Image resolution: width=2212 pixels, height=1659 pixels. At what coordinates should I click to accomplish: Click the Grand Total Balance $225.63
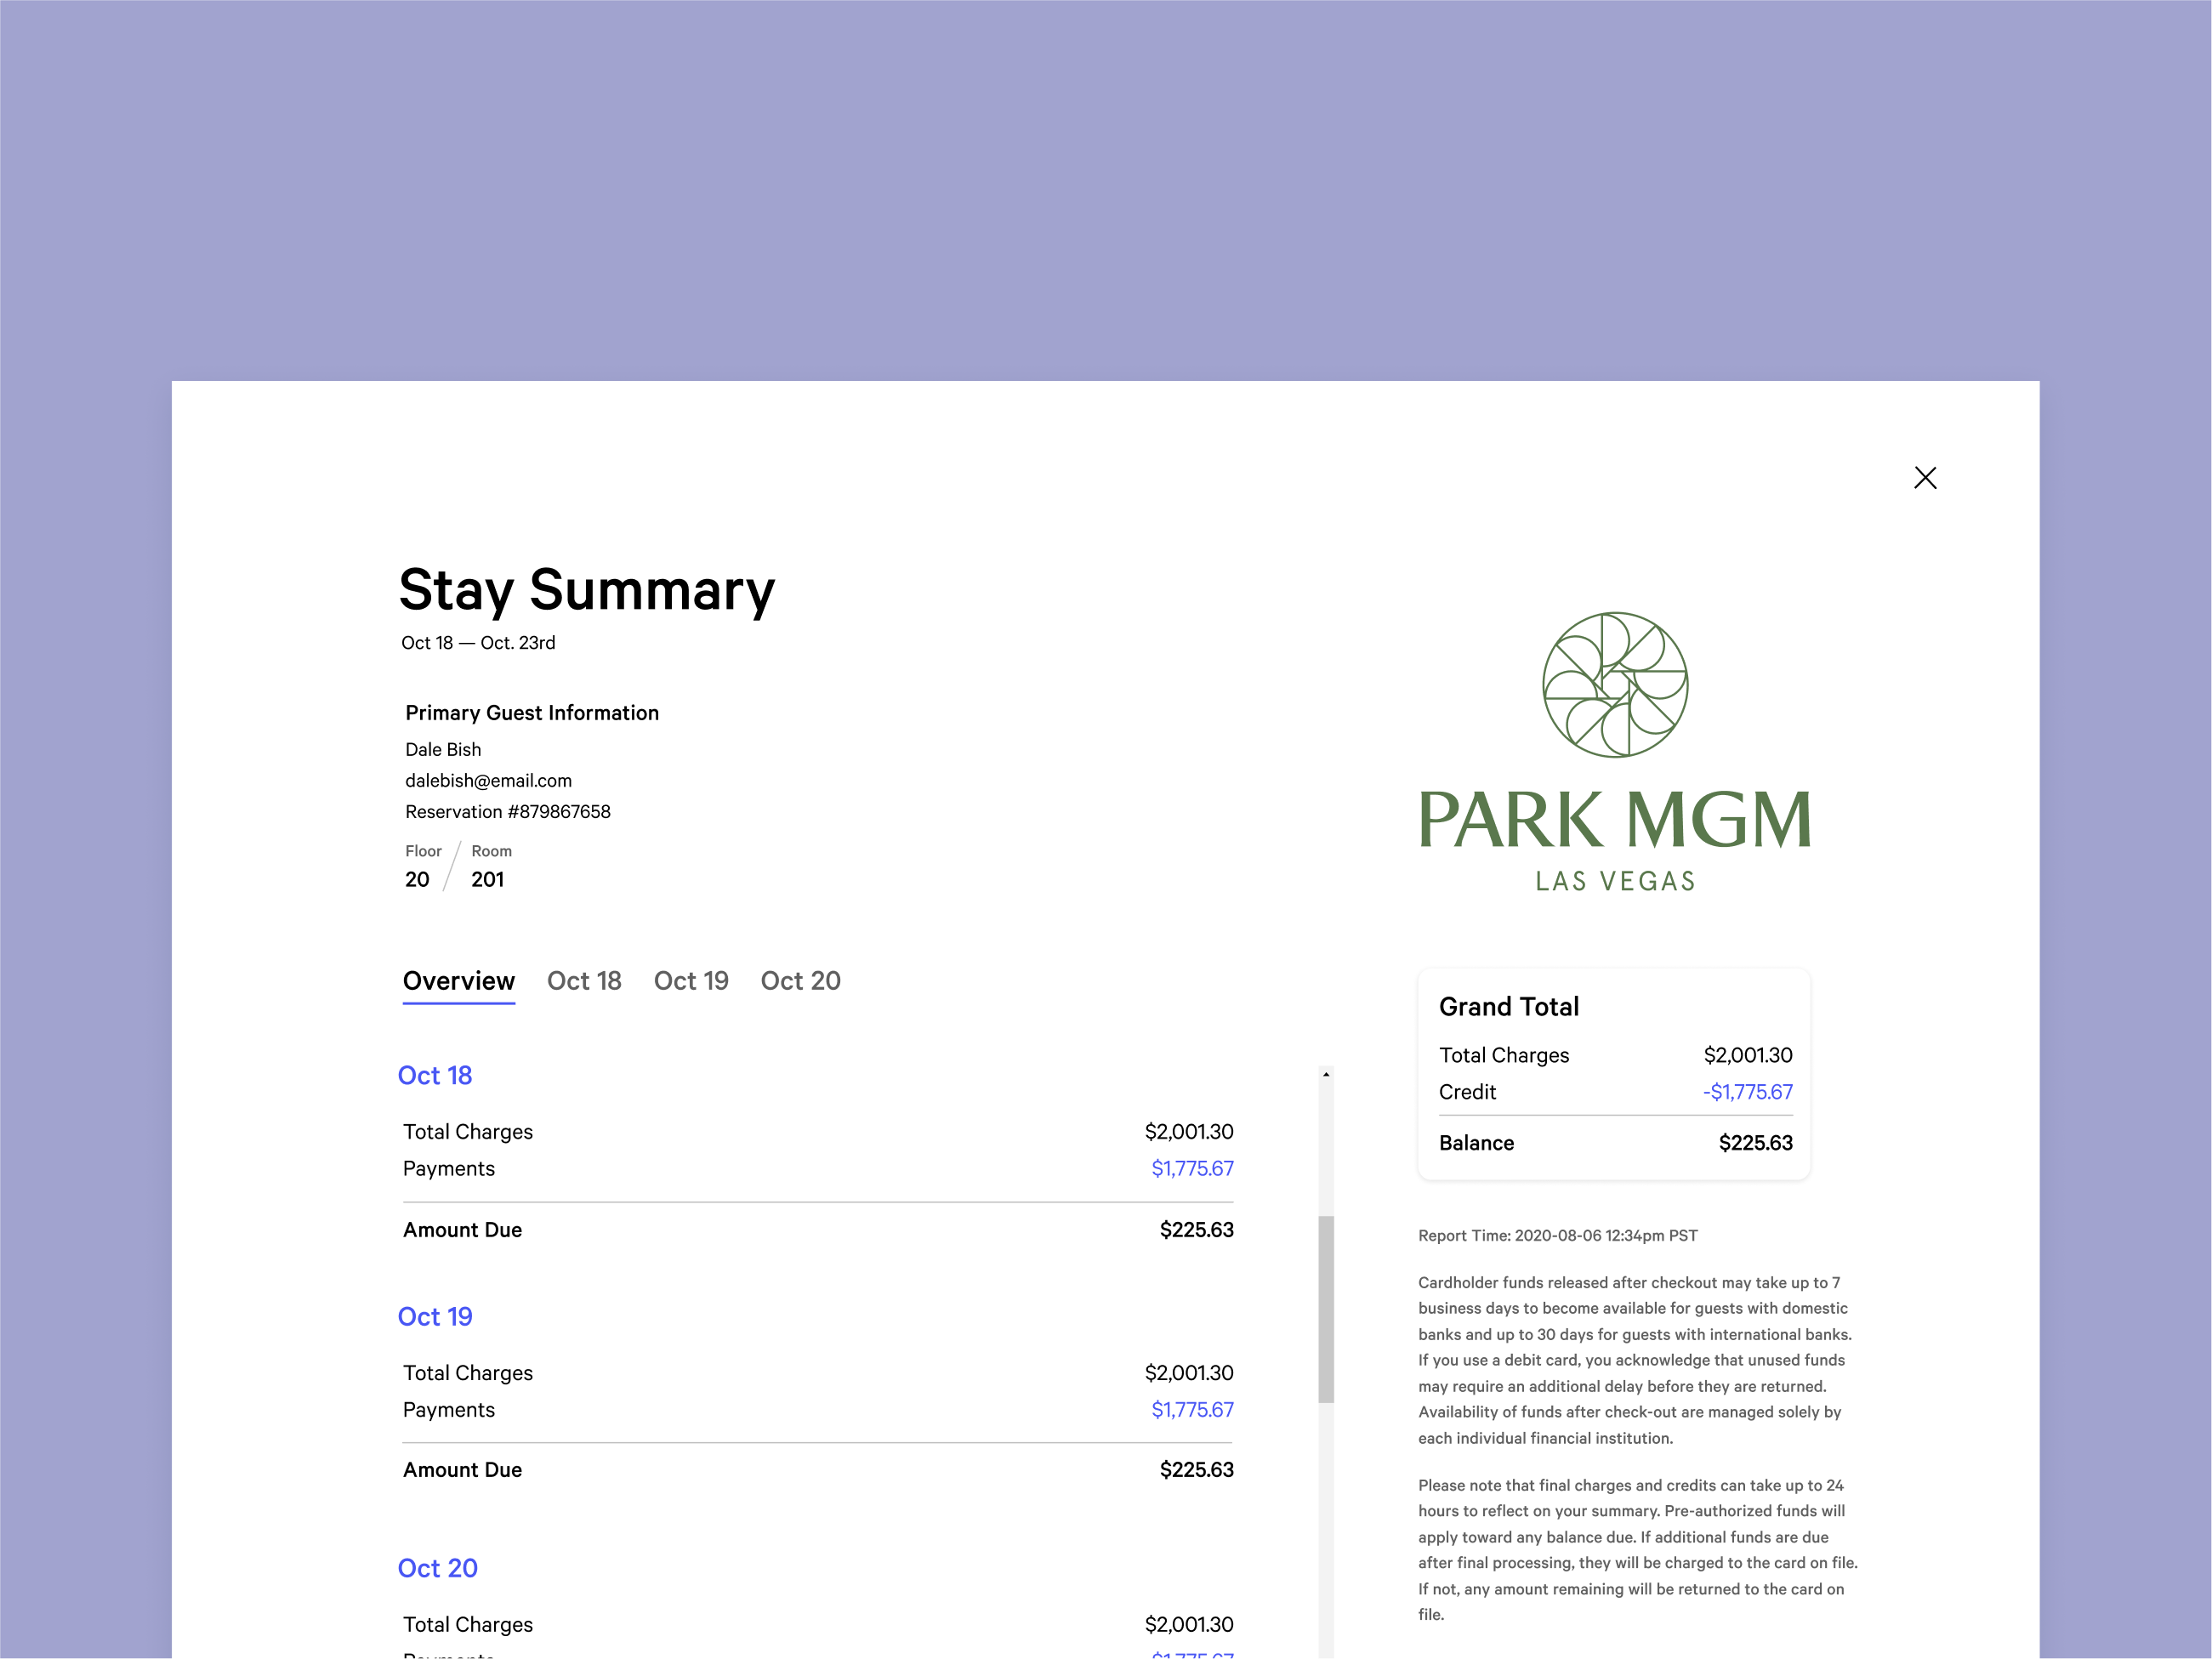tap(1756, 1143)
